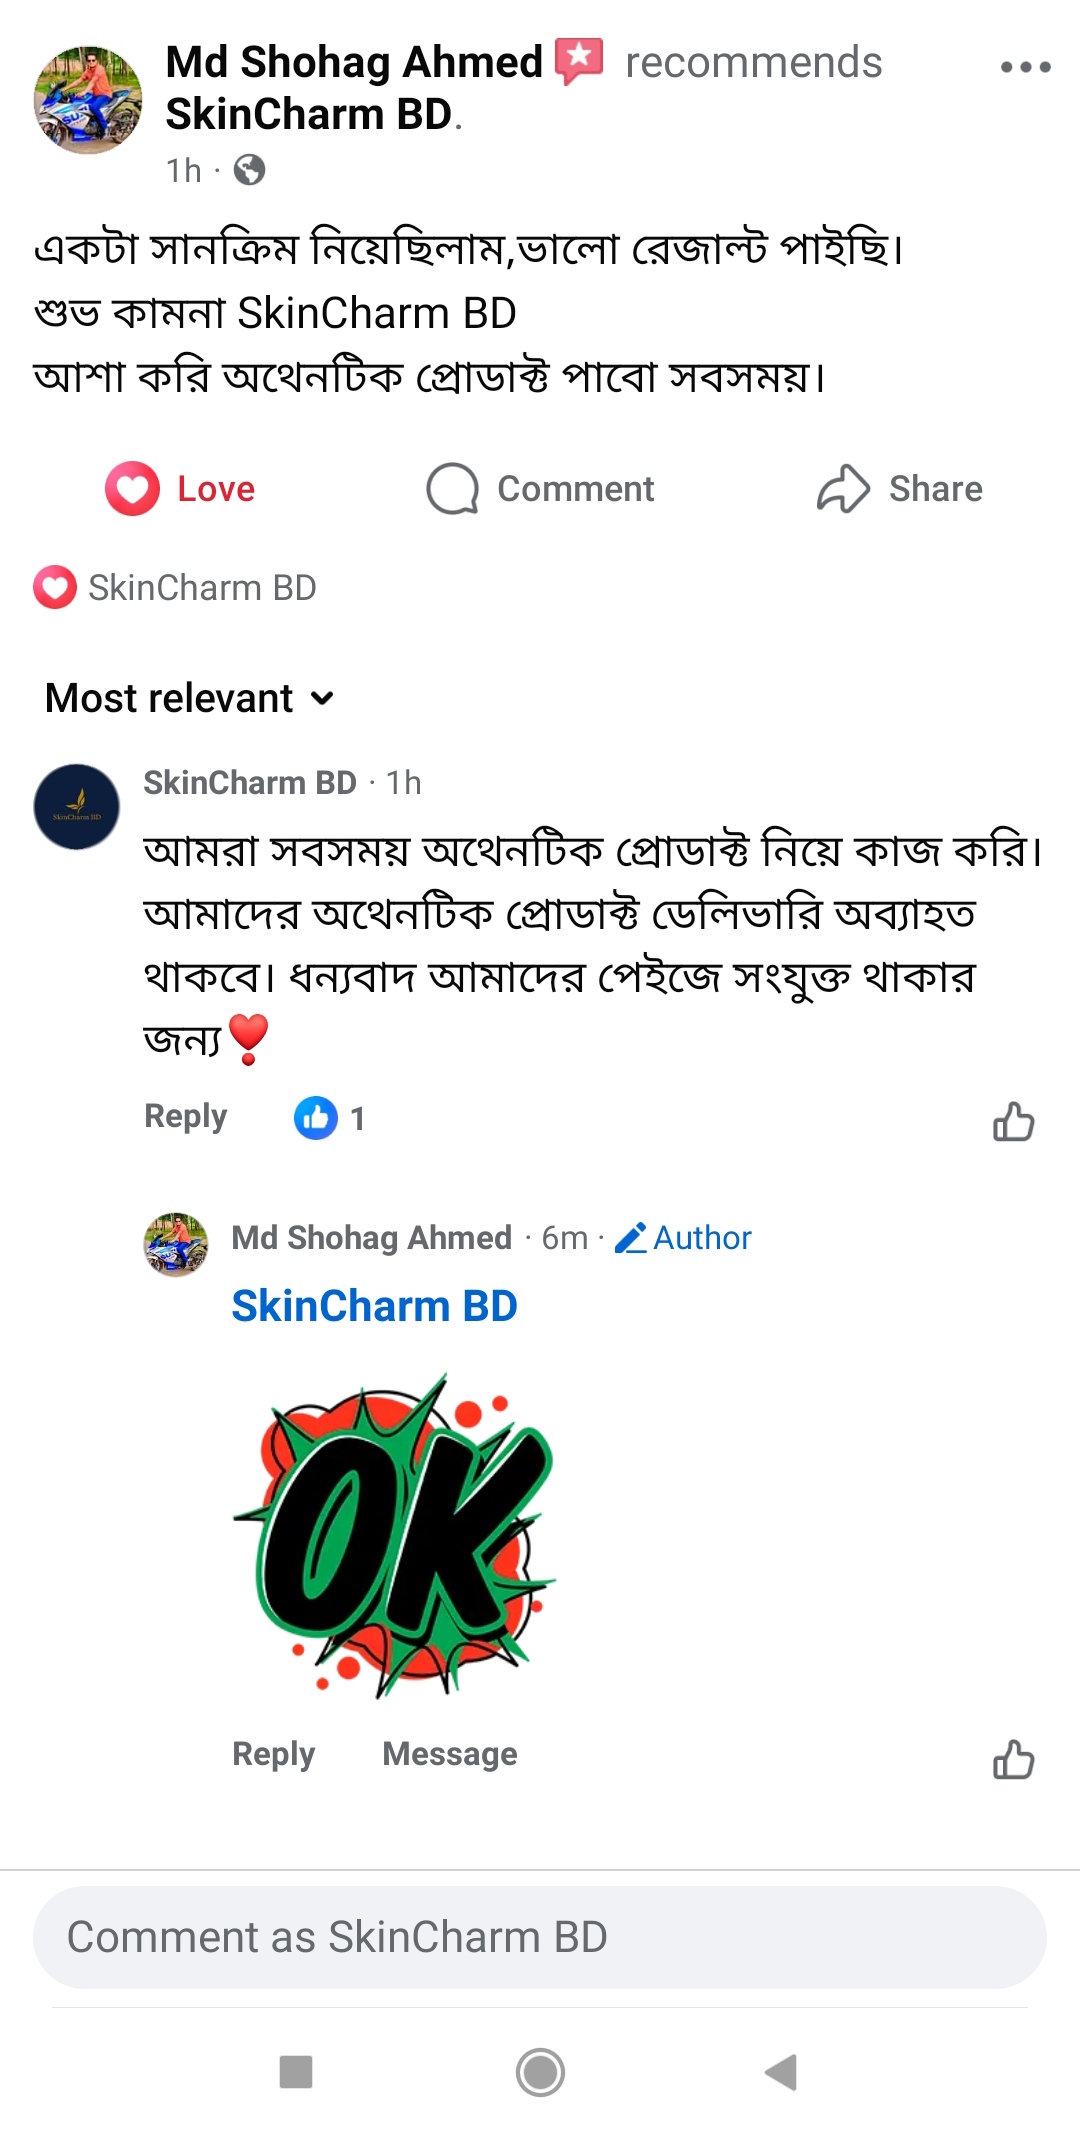1080x2137 pixels.
Task: Expand the Most relevant comment sorting dropdown
Action: (x=189, y=698)
